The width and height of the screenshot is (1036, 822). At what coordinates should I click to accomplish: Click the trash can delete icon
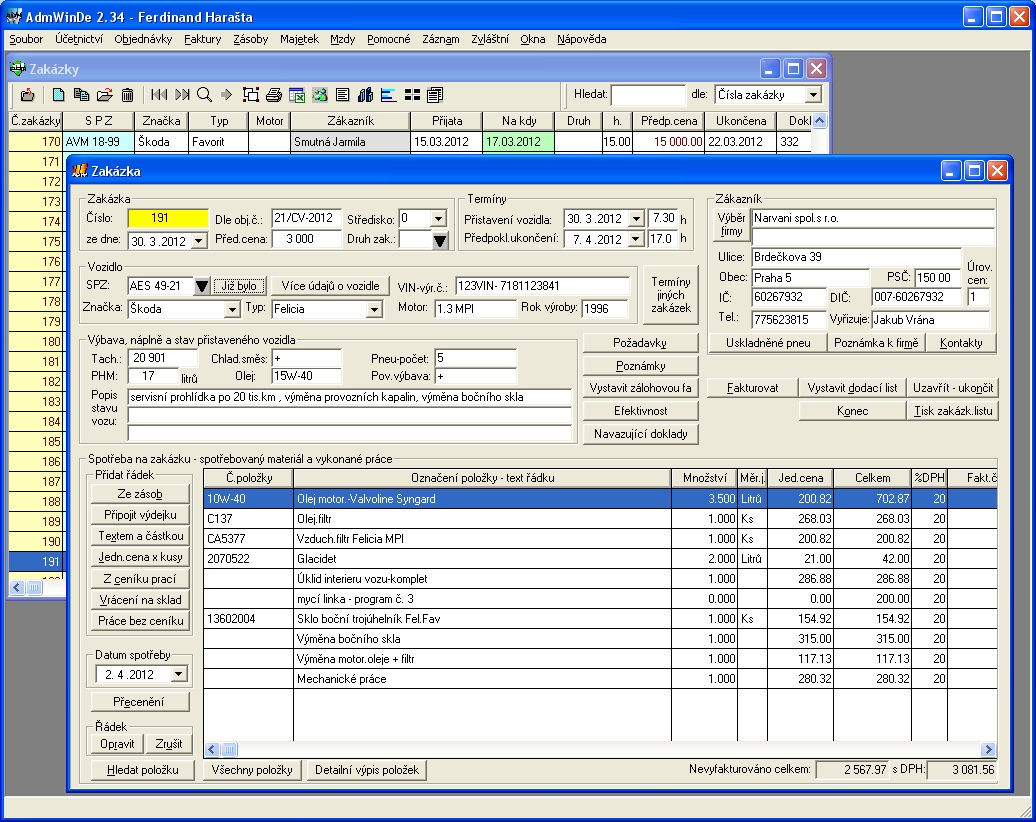coord(127,95)
